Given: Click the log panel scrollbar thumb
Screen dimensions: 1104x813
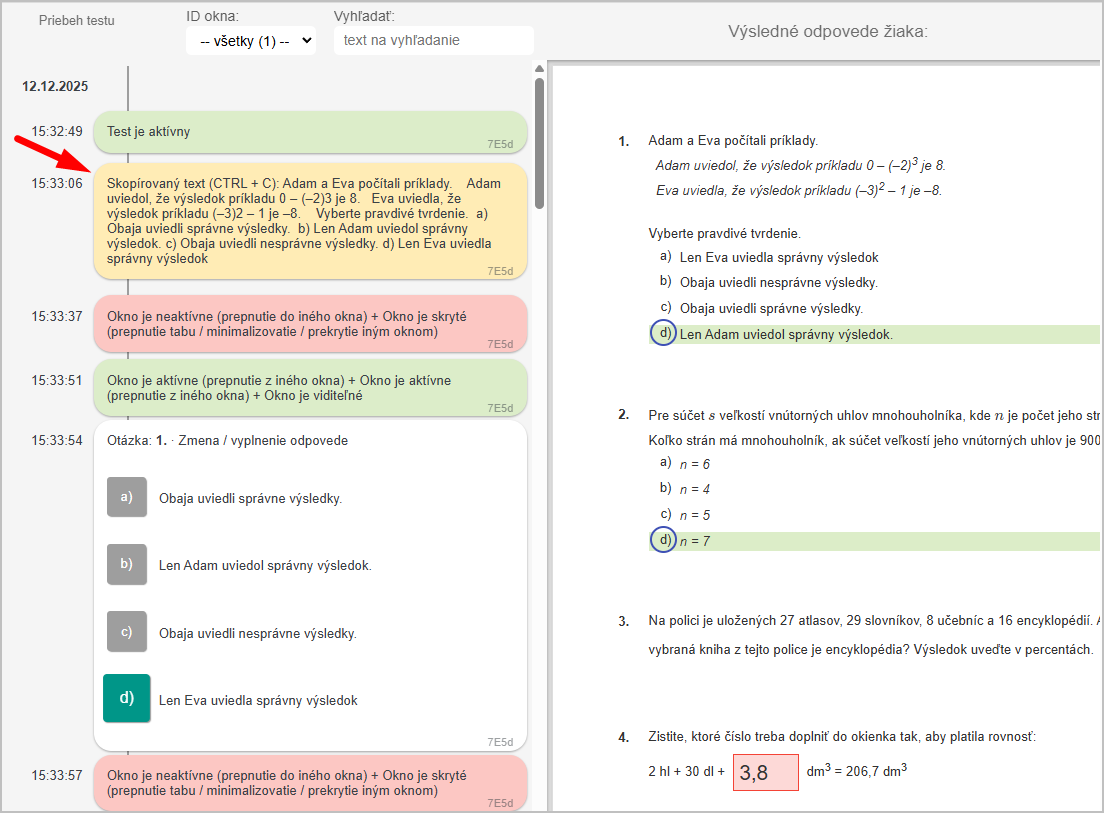Looking at the screenshot, I should tap(540, 140).
